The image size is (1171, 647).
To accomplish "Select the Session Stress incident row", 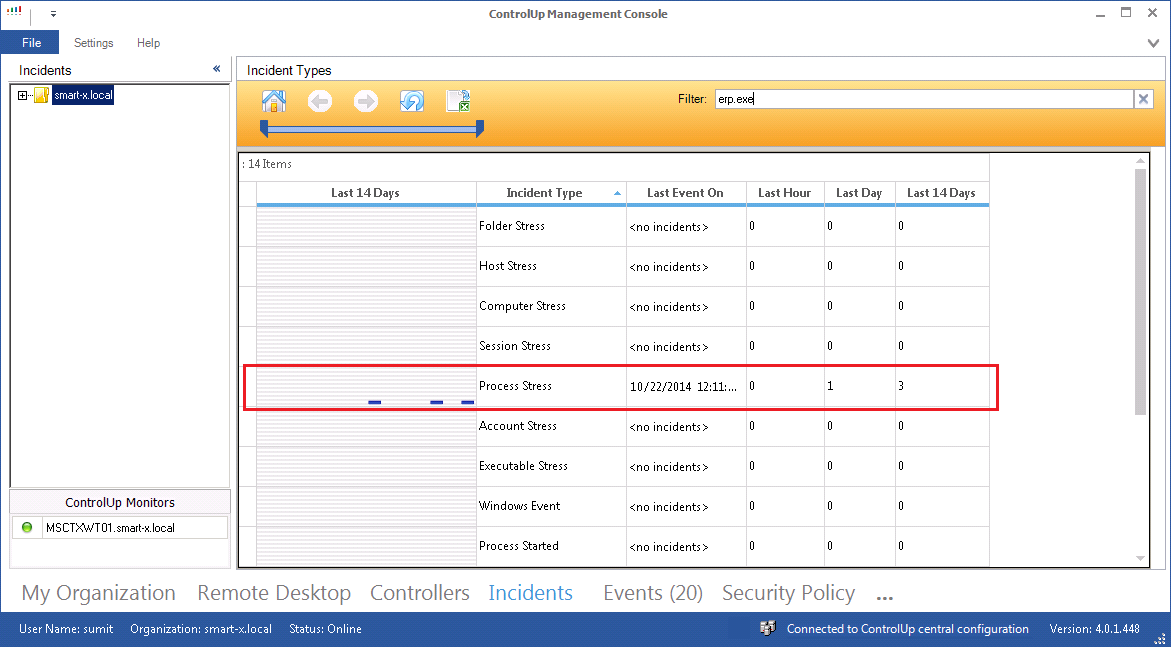I will click(x=615, y=346).
